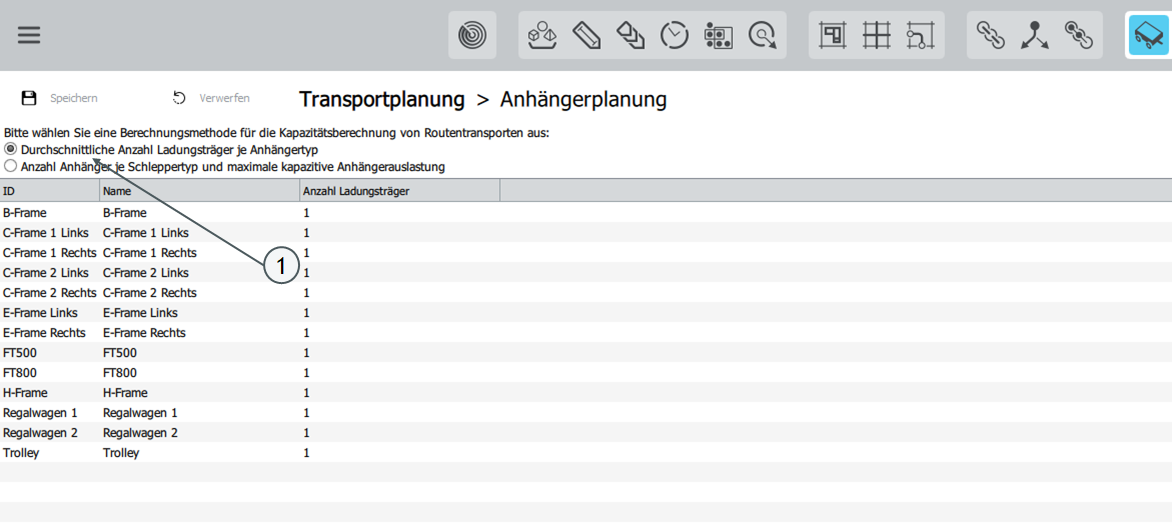Click the grid lines icon
1172x530 pixels.
point(876,35)
